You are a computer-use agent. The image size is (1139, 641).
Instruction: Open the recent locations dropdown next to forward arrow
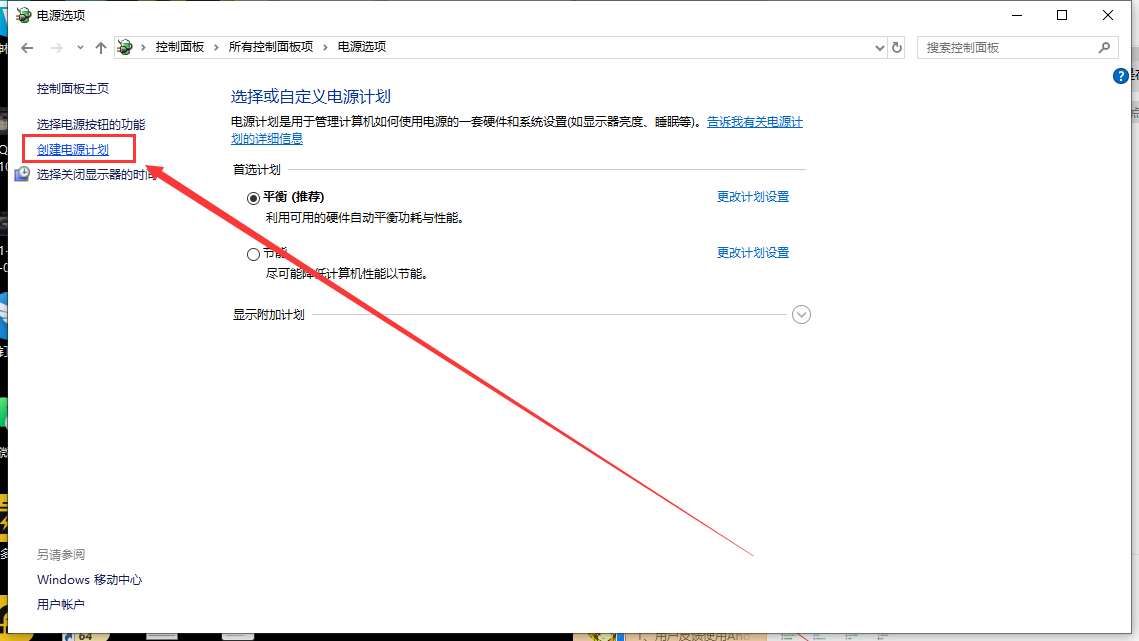pos(79,48)
